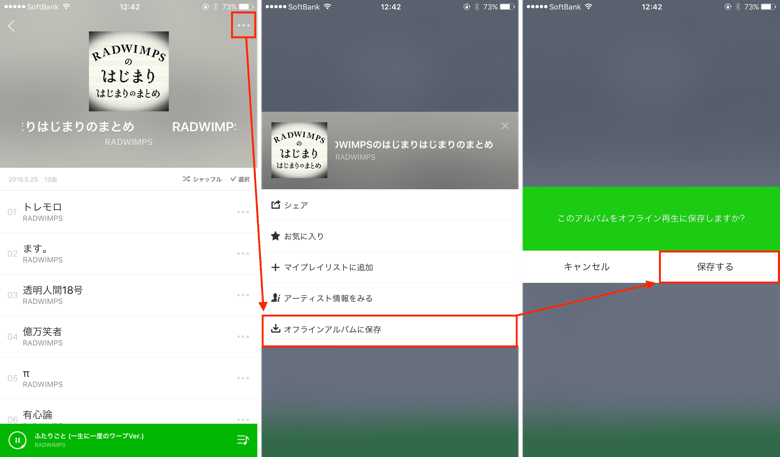Tap Wi-Fi icon in left status bar

tap(66, 7)
